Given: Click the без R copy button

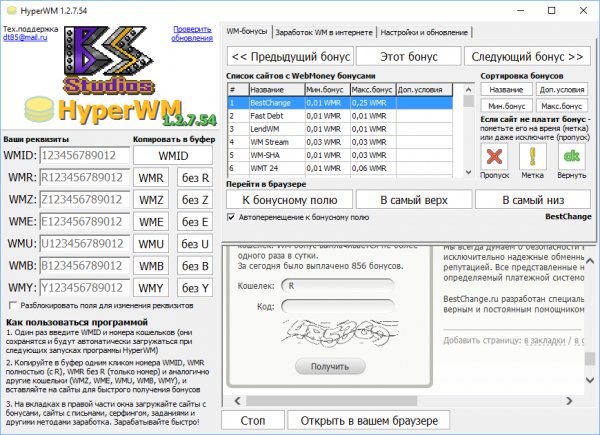Looking at the screenshot, I should click(x=195, y=178).
